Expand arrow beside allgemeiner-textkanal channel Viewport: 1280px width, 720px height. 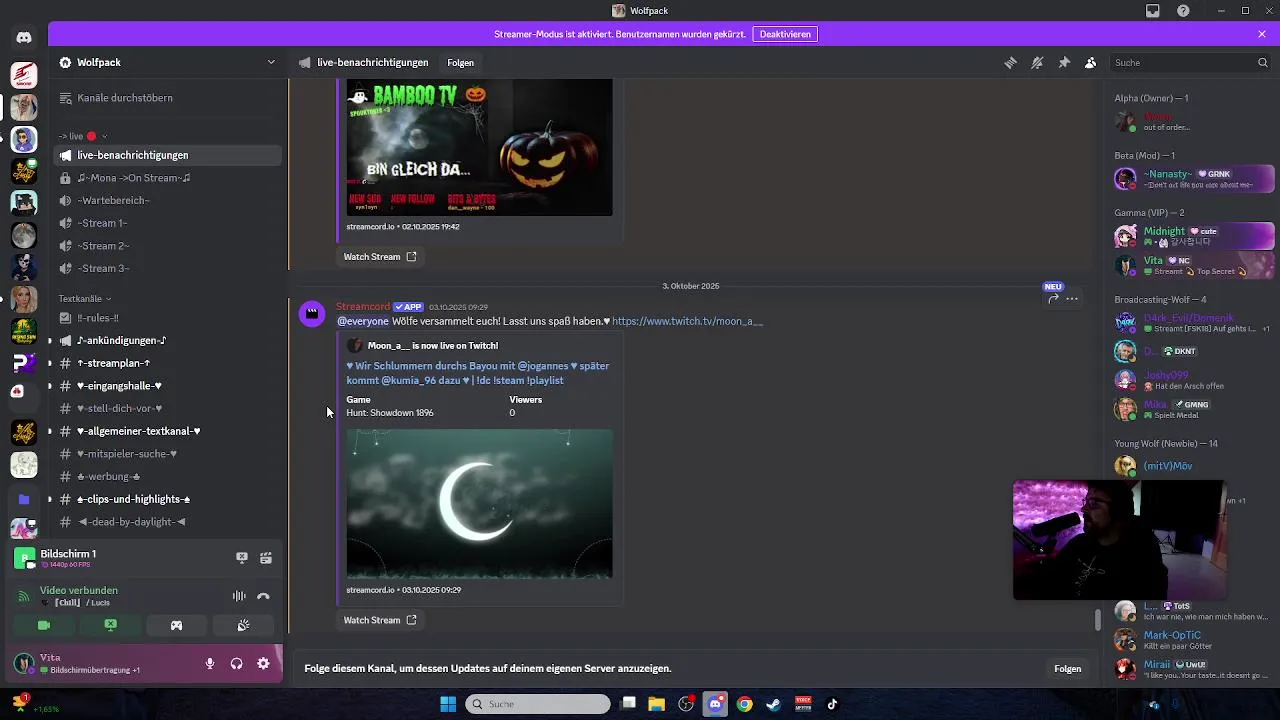(49, 431)
